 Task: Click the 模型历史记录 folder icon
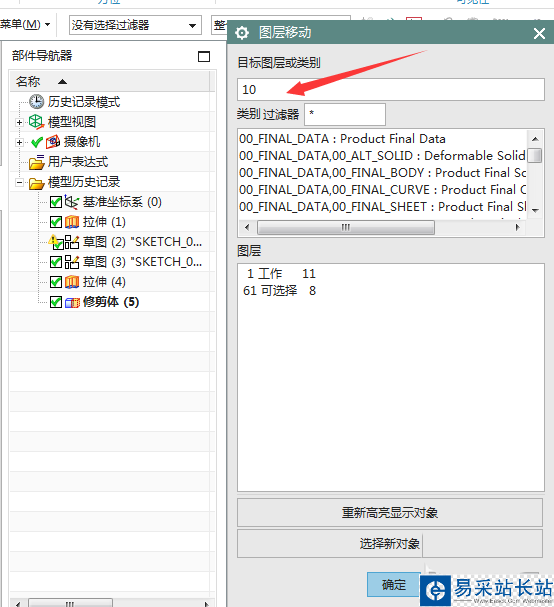tap(36, 183)
